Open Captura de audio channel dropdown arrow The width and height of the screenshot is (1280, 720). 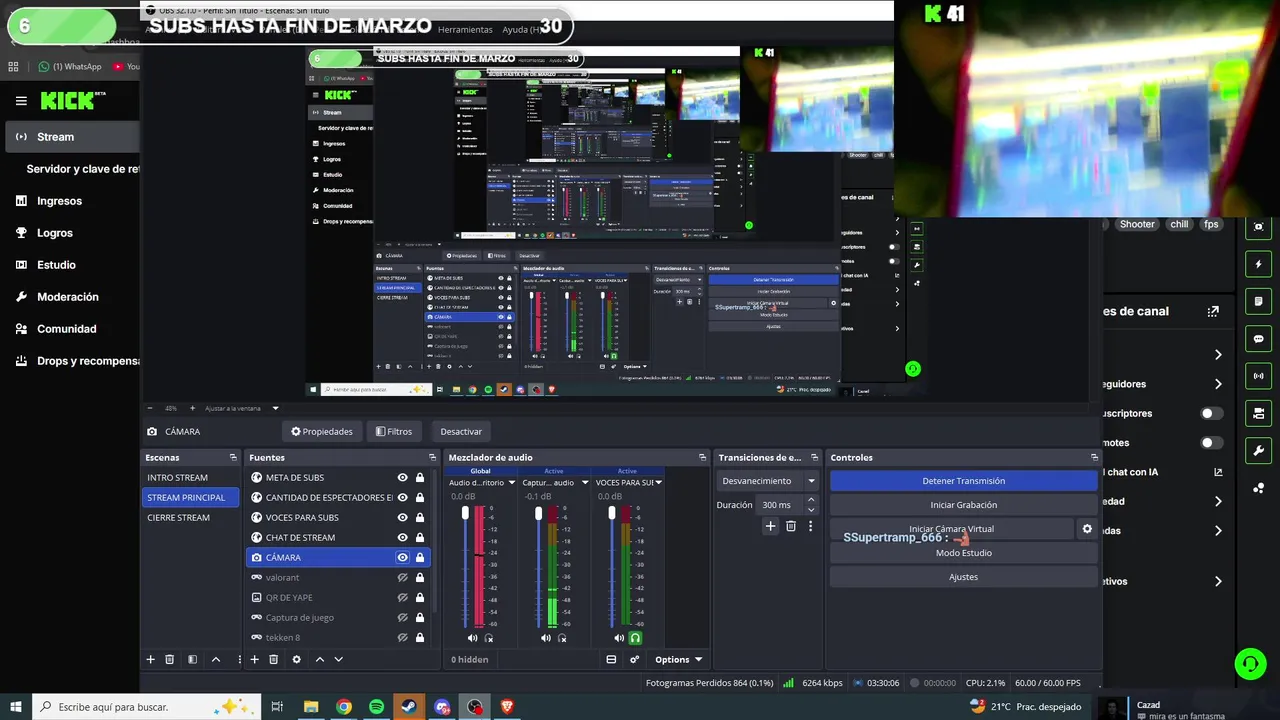pyautogui.click(x=585, y=483)
